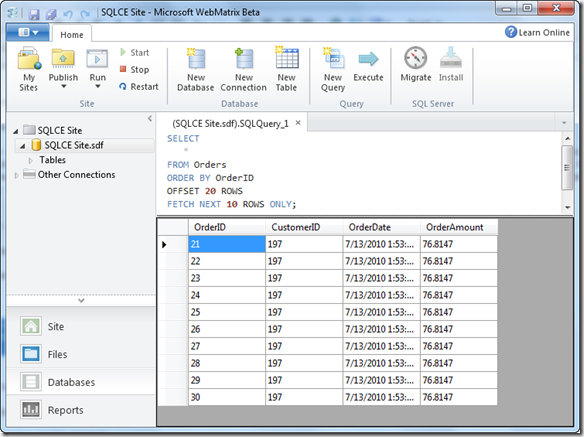
Task: Sort by OrderID column header
Action: 226,227
